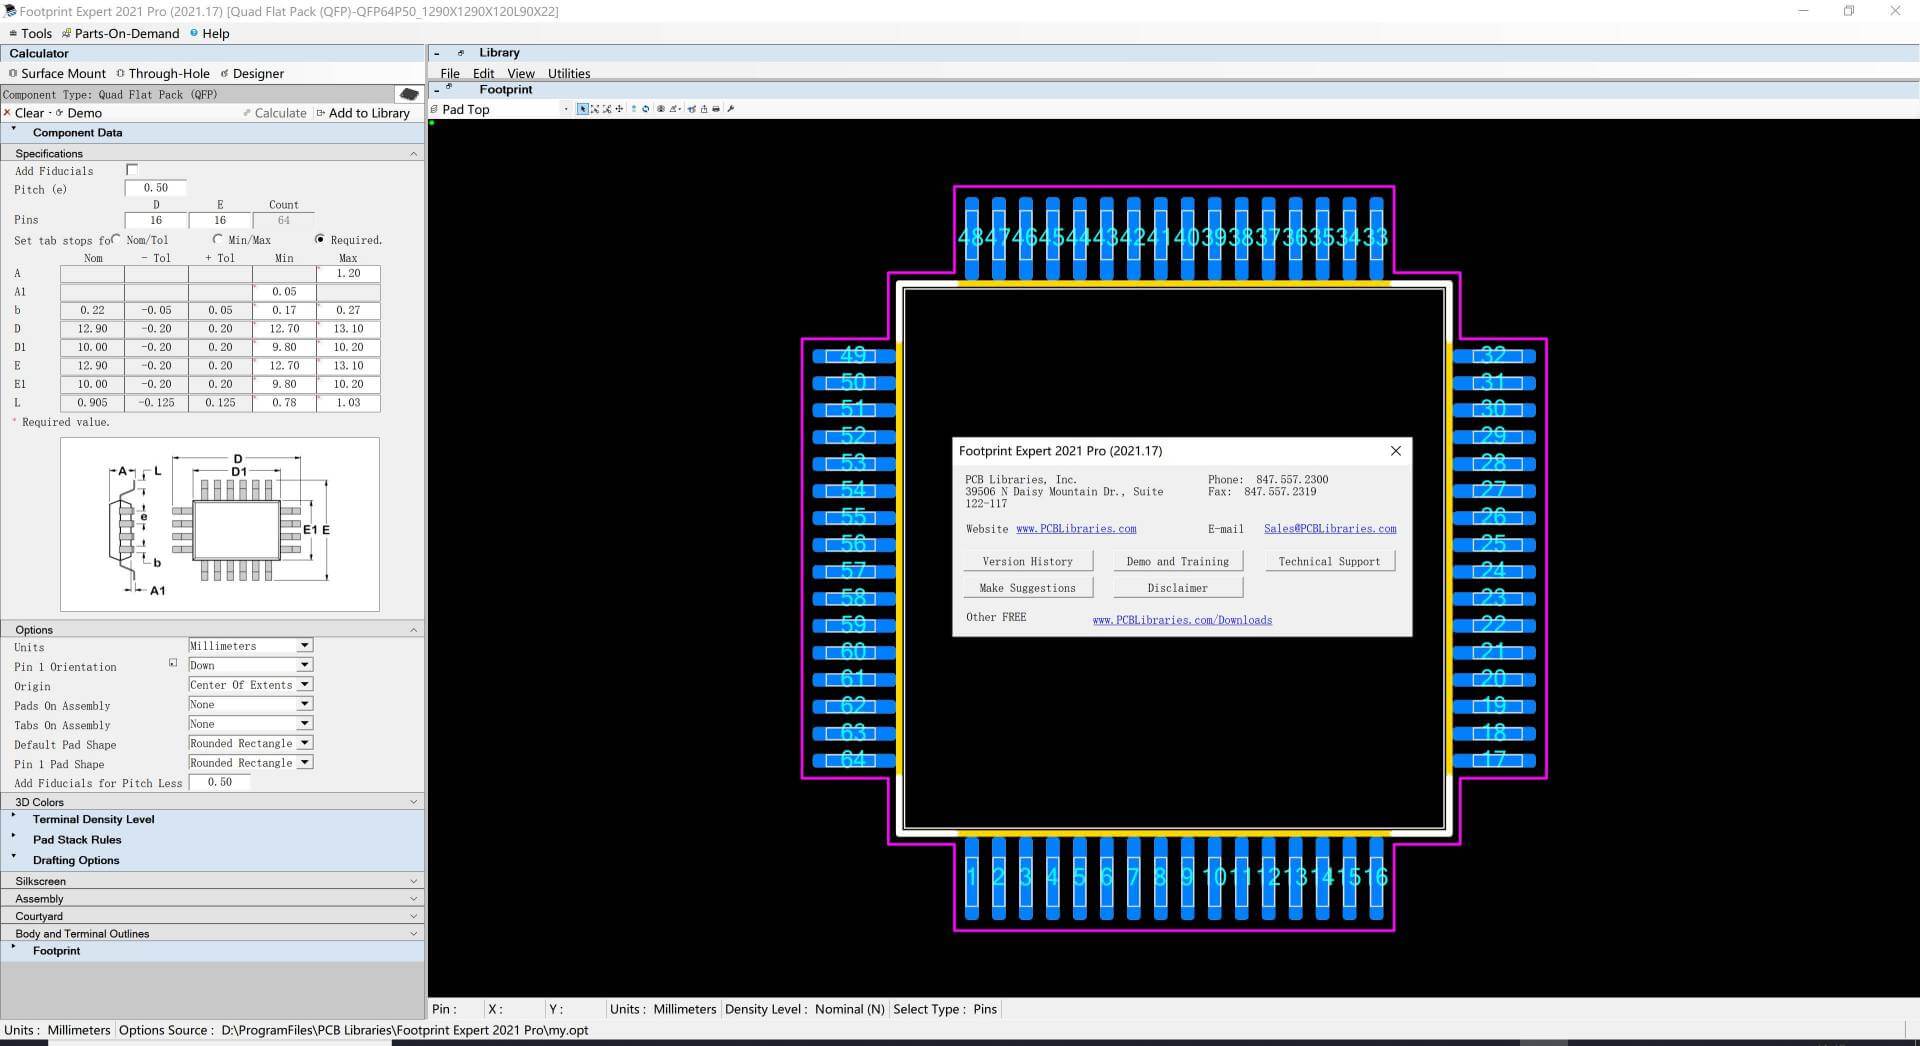Close the Footprint Expert about dialog
The width and height of the screenshot is (1920, 1046).
click(x=1396, y=451)
